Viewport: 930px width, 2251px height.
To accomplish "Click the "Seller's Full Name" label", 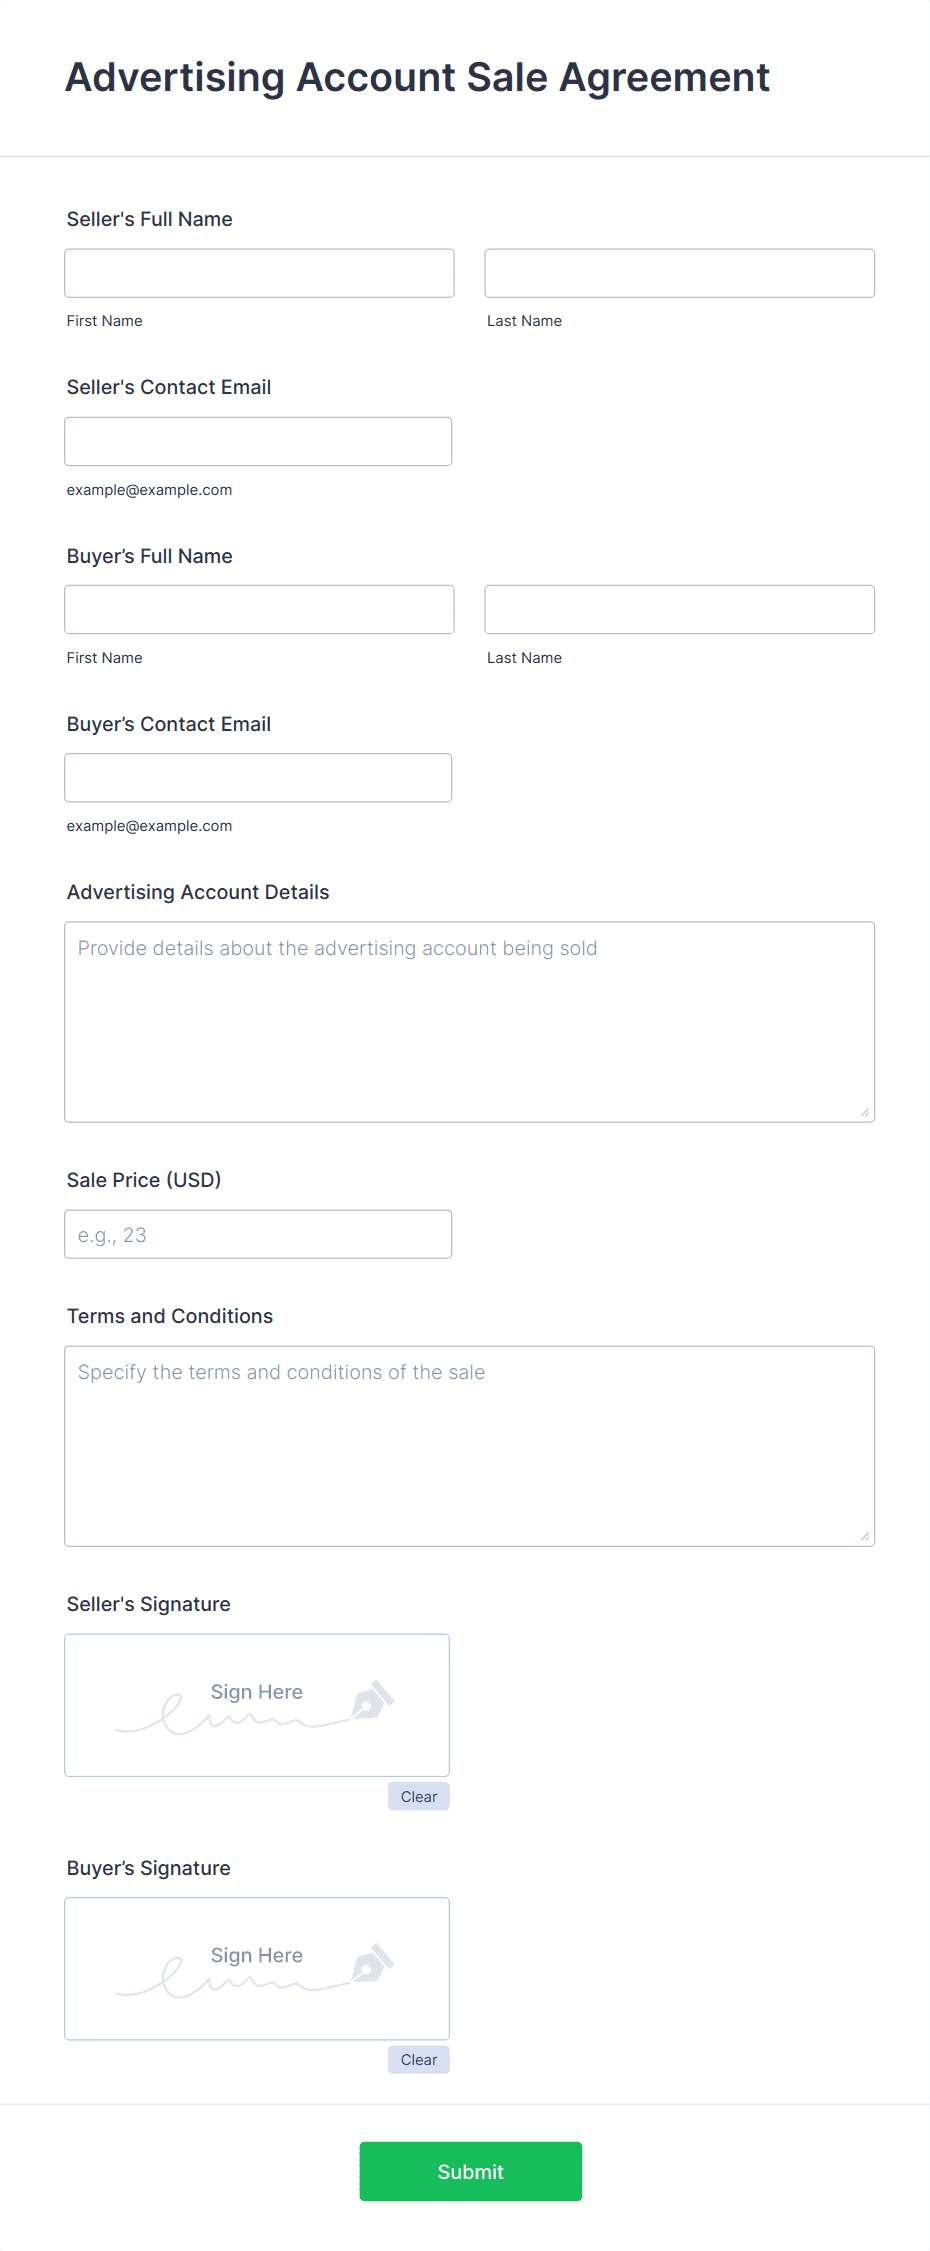I will tap(150, 219).
